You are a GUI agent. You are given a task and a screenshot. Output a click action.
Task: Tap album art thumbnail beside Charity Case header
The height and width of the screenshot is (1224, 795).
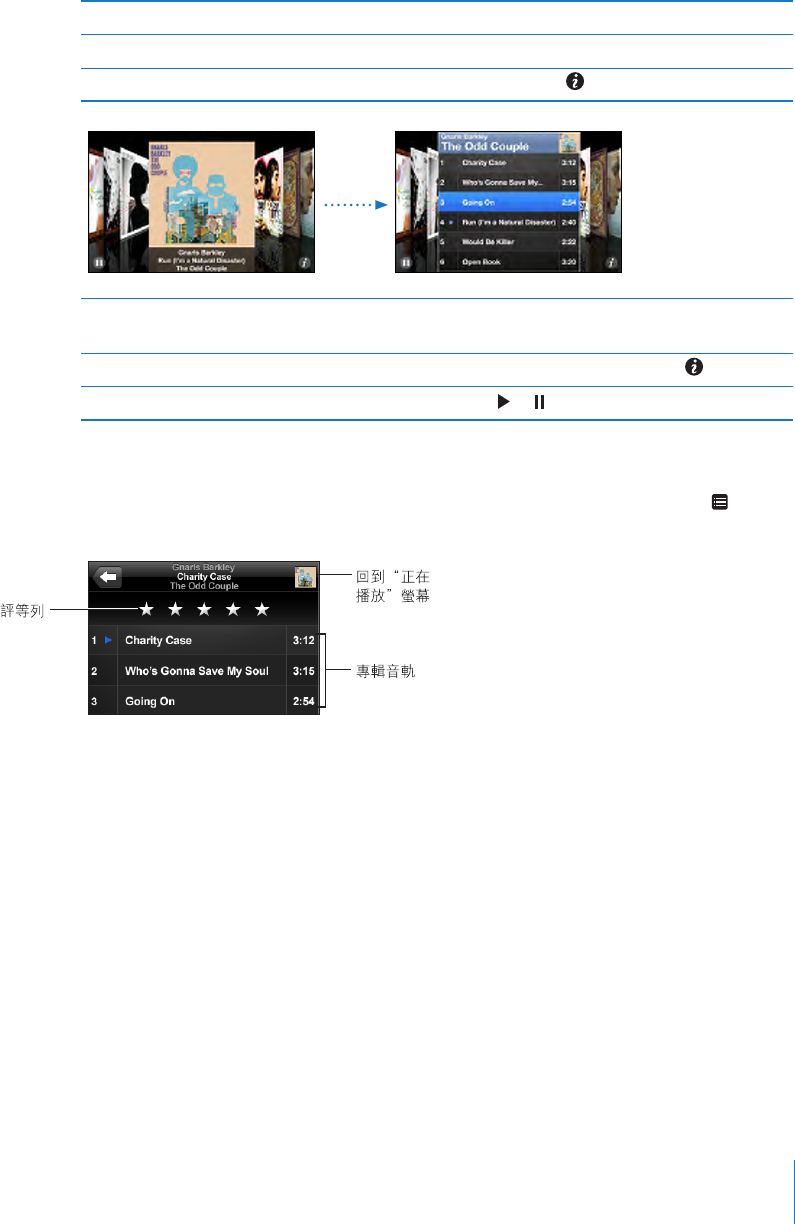pos(305,577)
